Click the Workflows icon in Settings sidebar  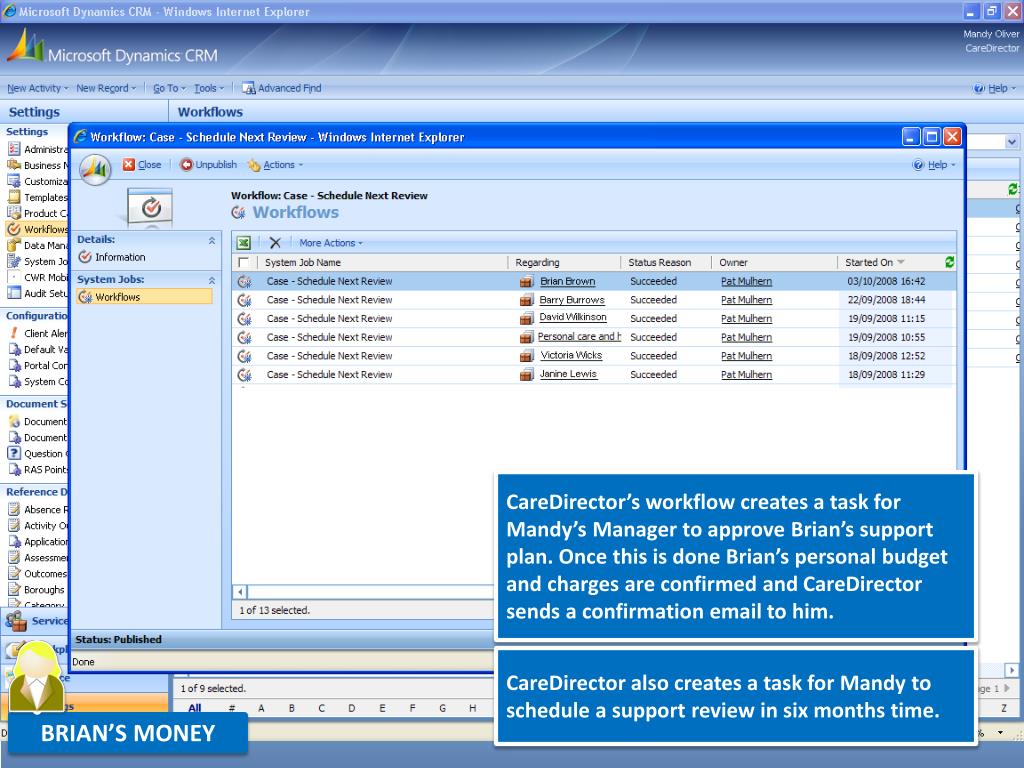14,229
